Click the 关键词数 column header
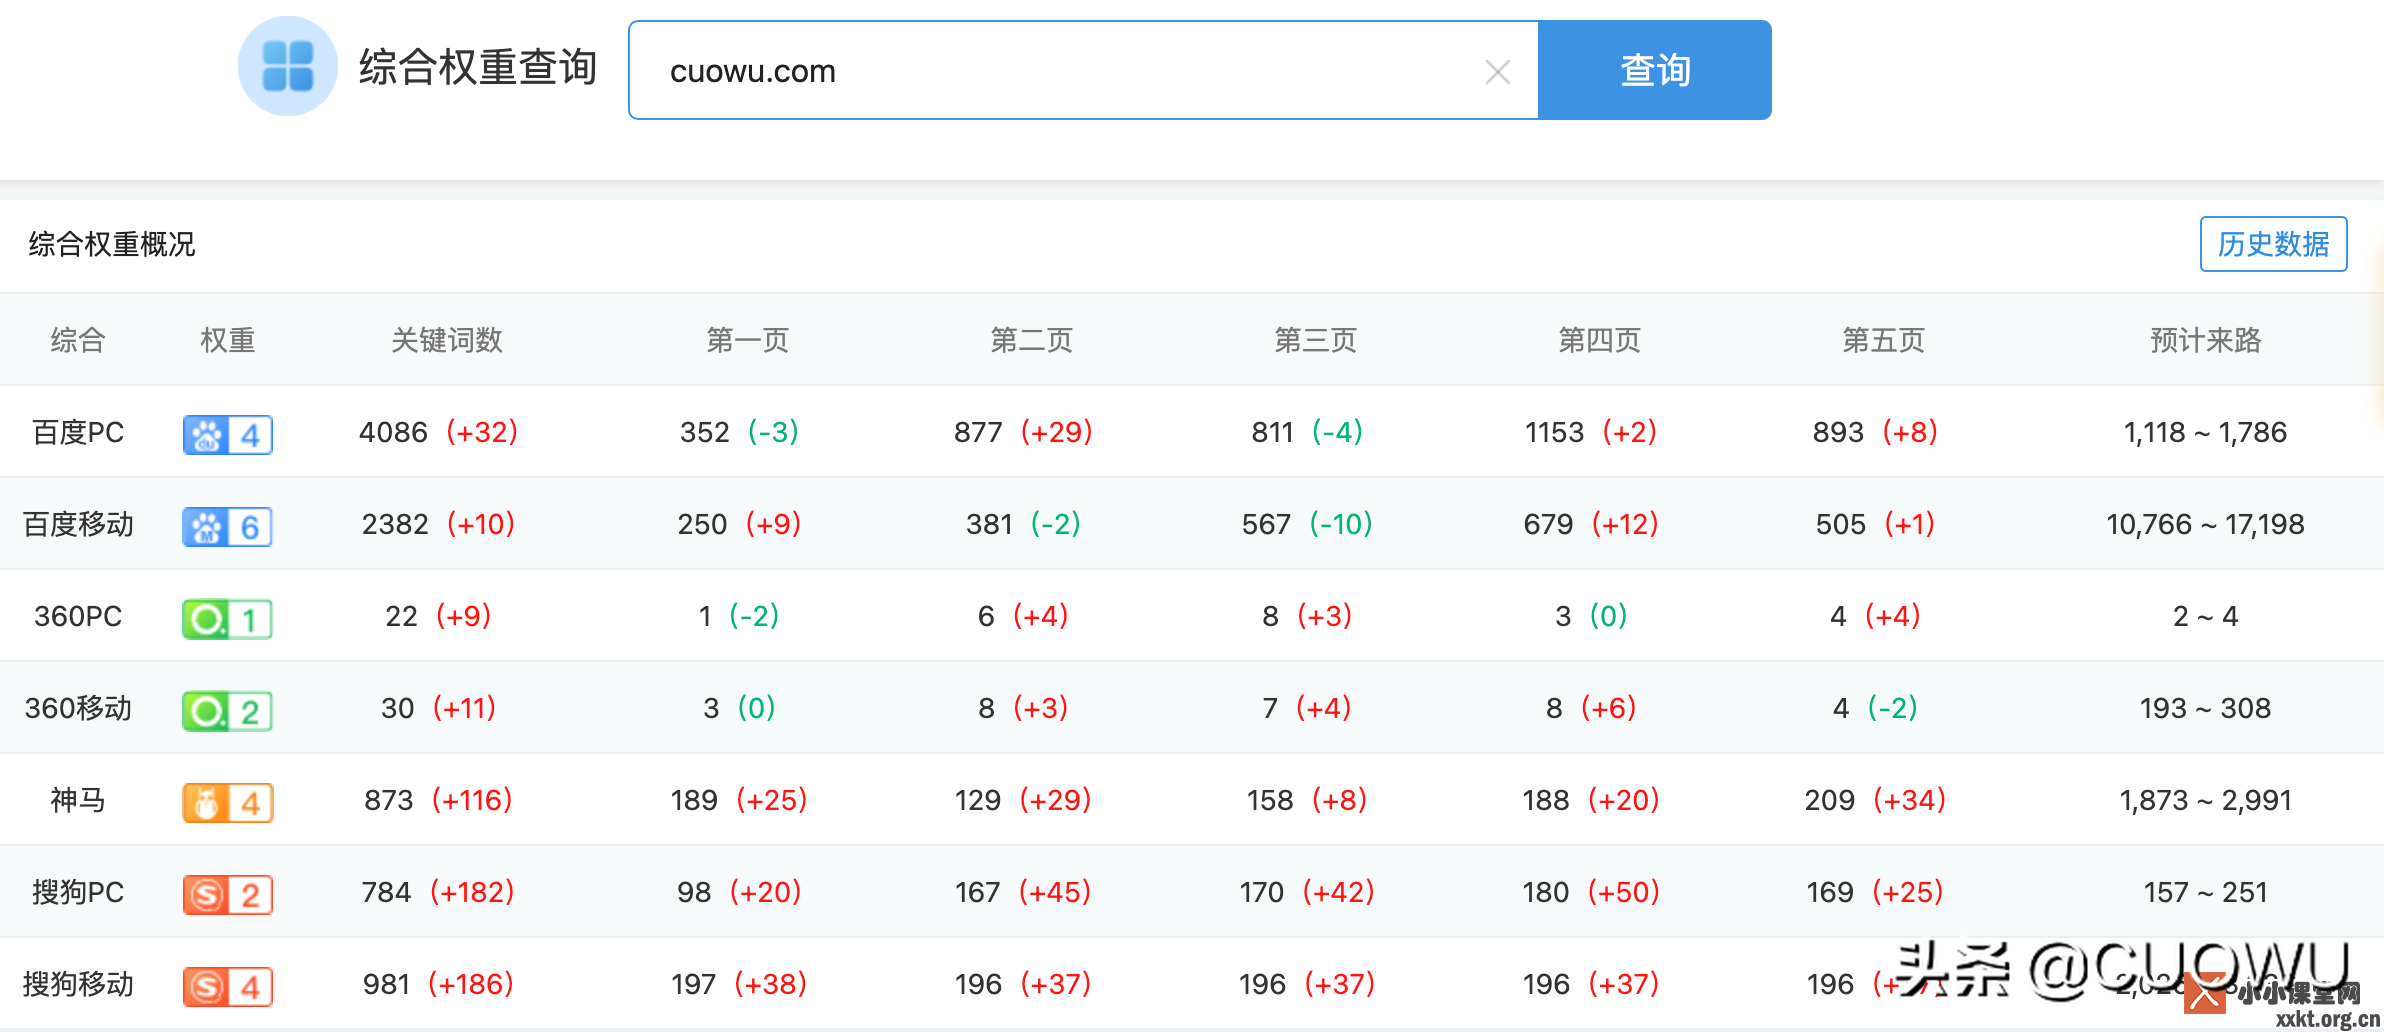Viewport: 2384px width, 1032px height. 446,340
